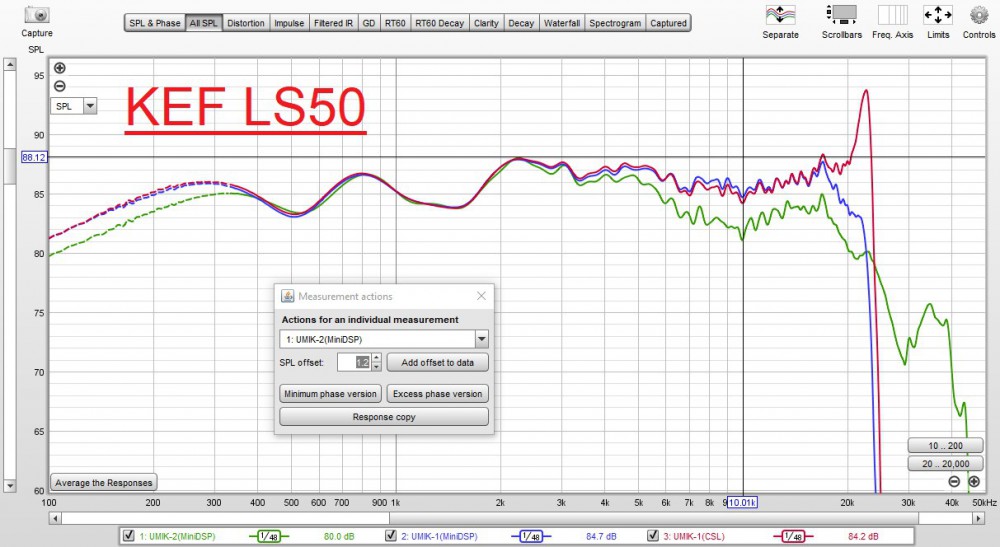Set frequency range to 10 .. 200
The image size is (1000, 547).
coord(945,446)
